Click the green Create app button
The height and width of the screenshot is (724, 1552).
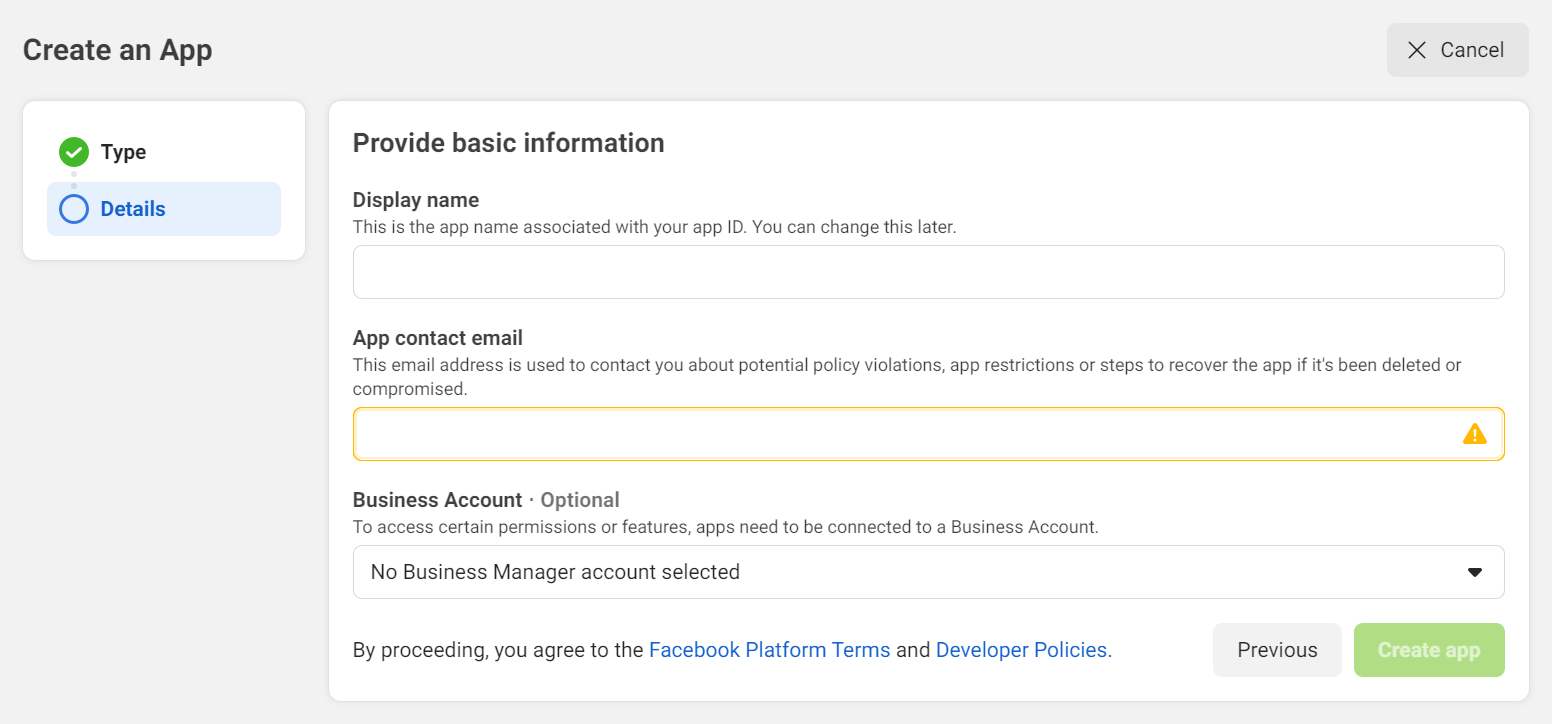[1428, 650]
